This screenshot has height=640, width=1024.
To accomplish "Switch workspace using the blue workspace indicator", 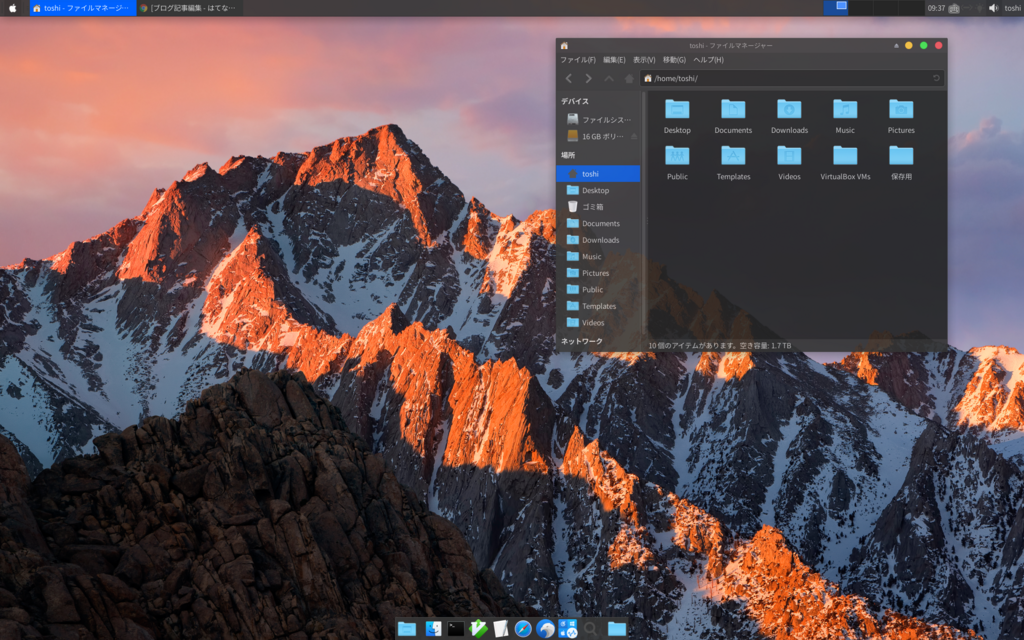I will (x=838, y=8).
